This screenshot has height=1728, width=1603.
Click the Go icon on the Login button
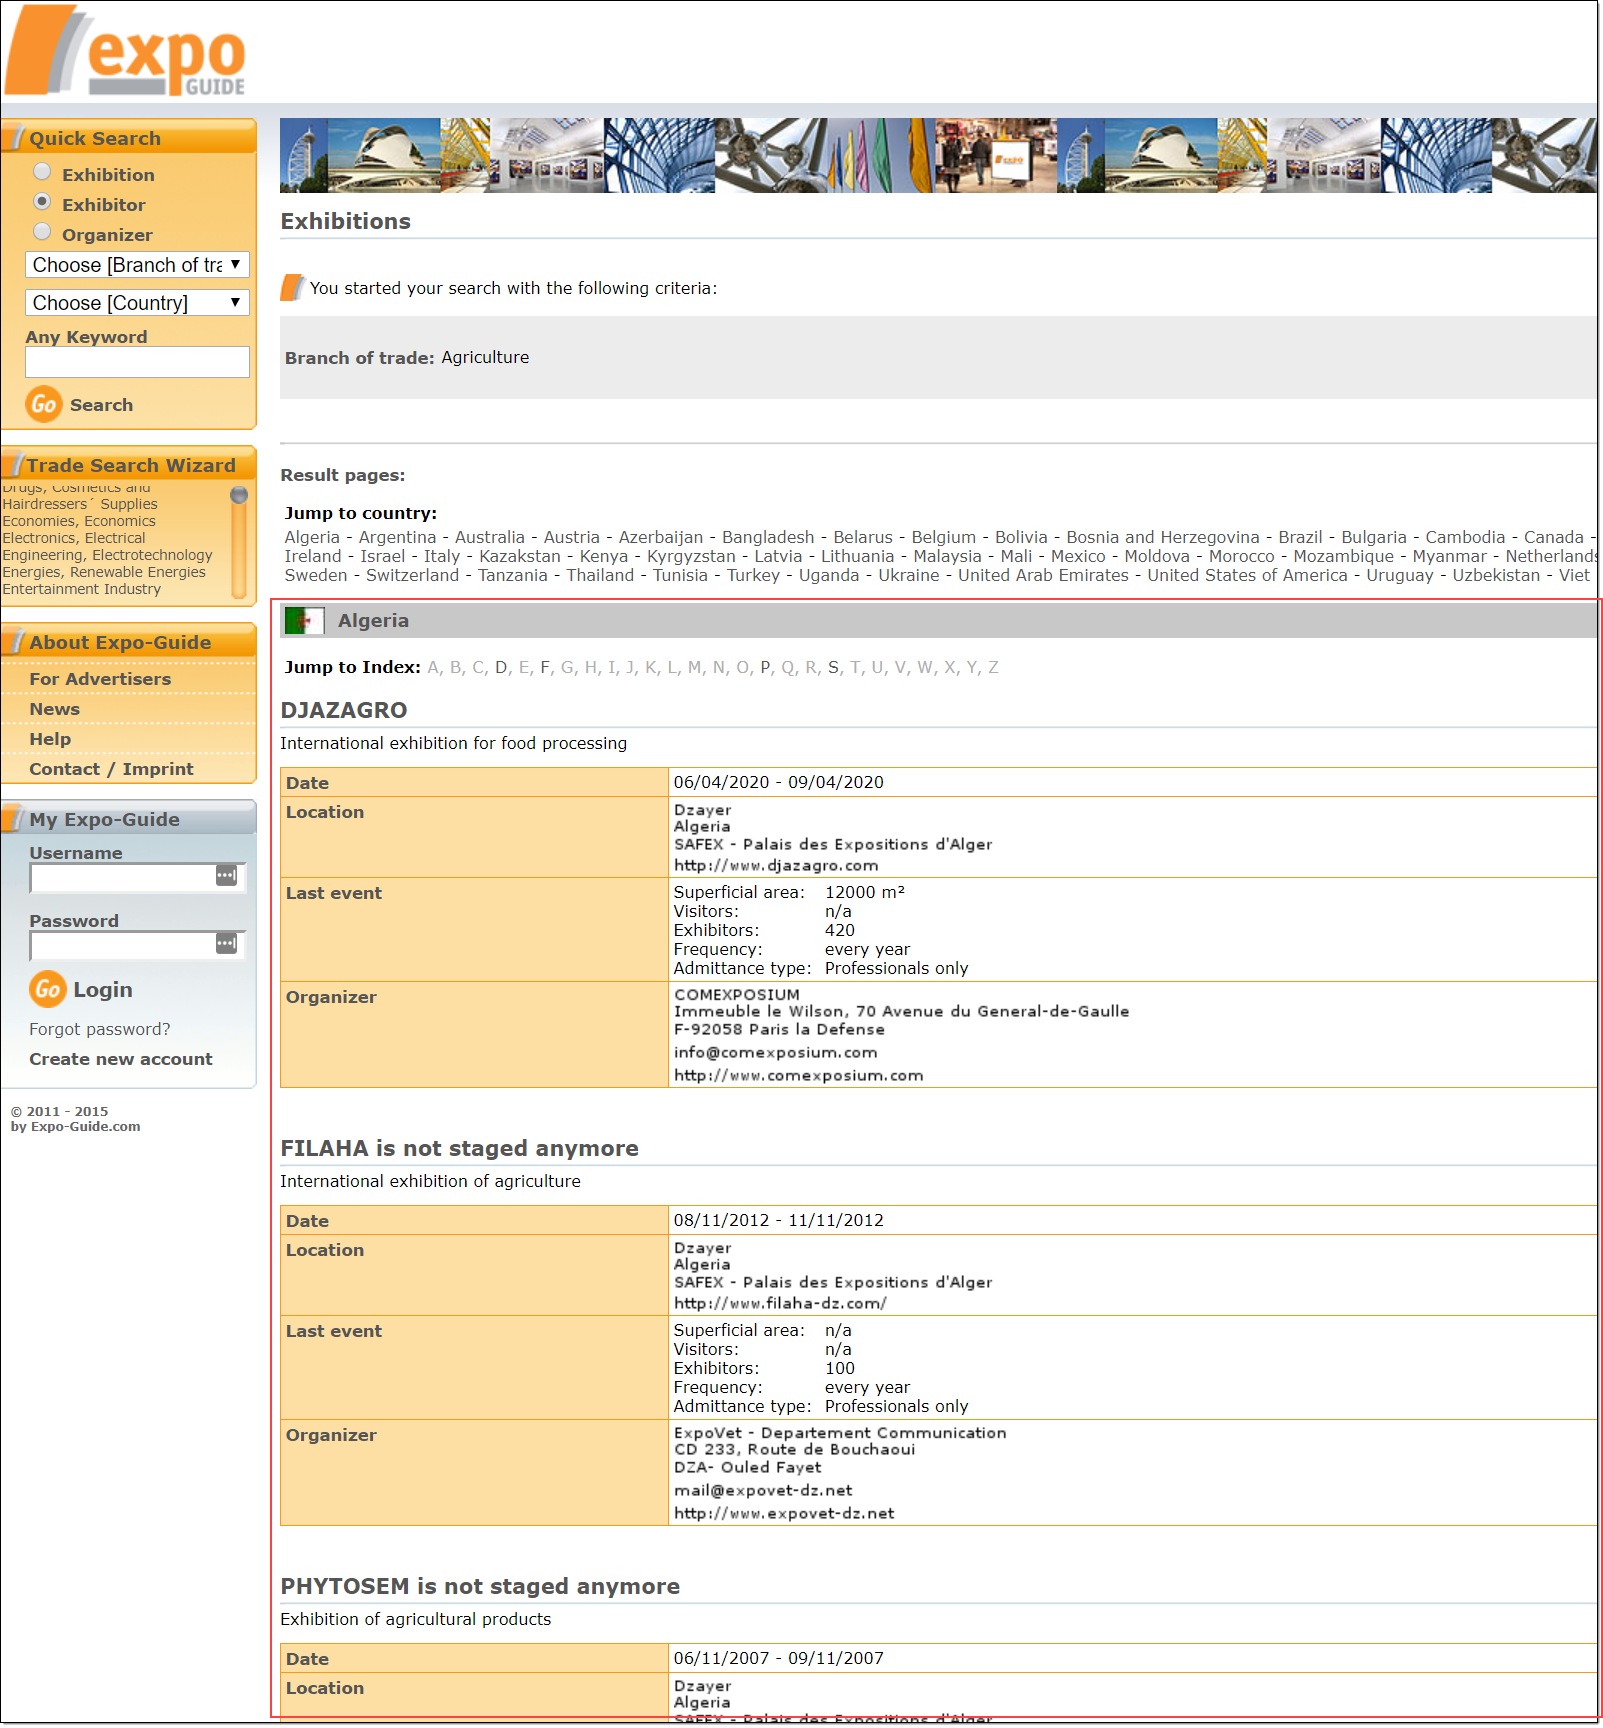[x=47, y=990]
